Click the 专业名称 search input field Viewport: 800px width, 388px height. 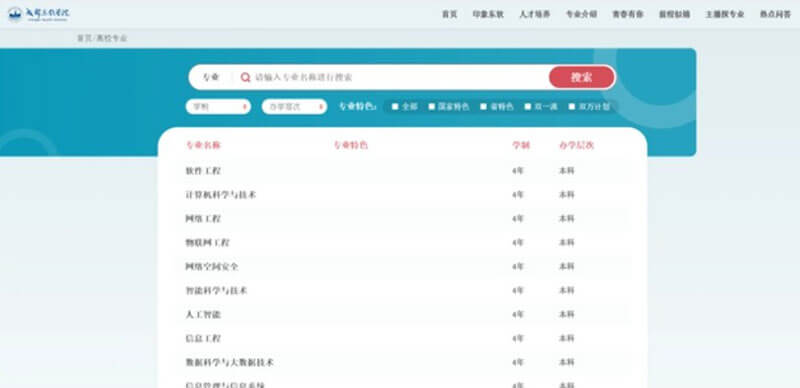click(401, 78)
